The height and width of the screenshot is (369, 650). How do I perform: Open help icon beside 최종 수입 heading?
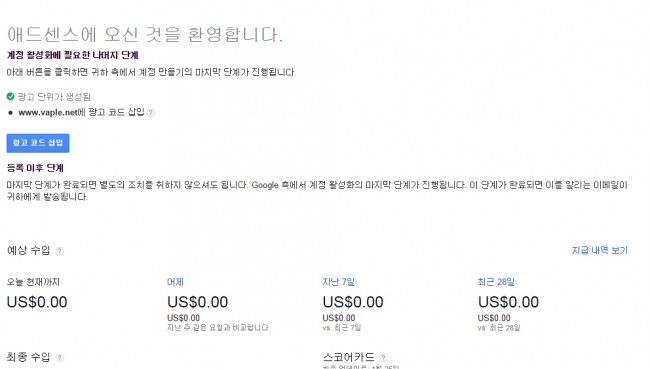(60, 357)
